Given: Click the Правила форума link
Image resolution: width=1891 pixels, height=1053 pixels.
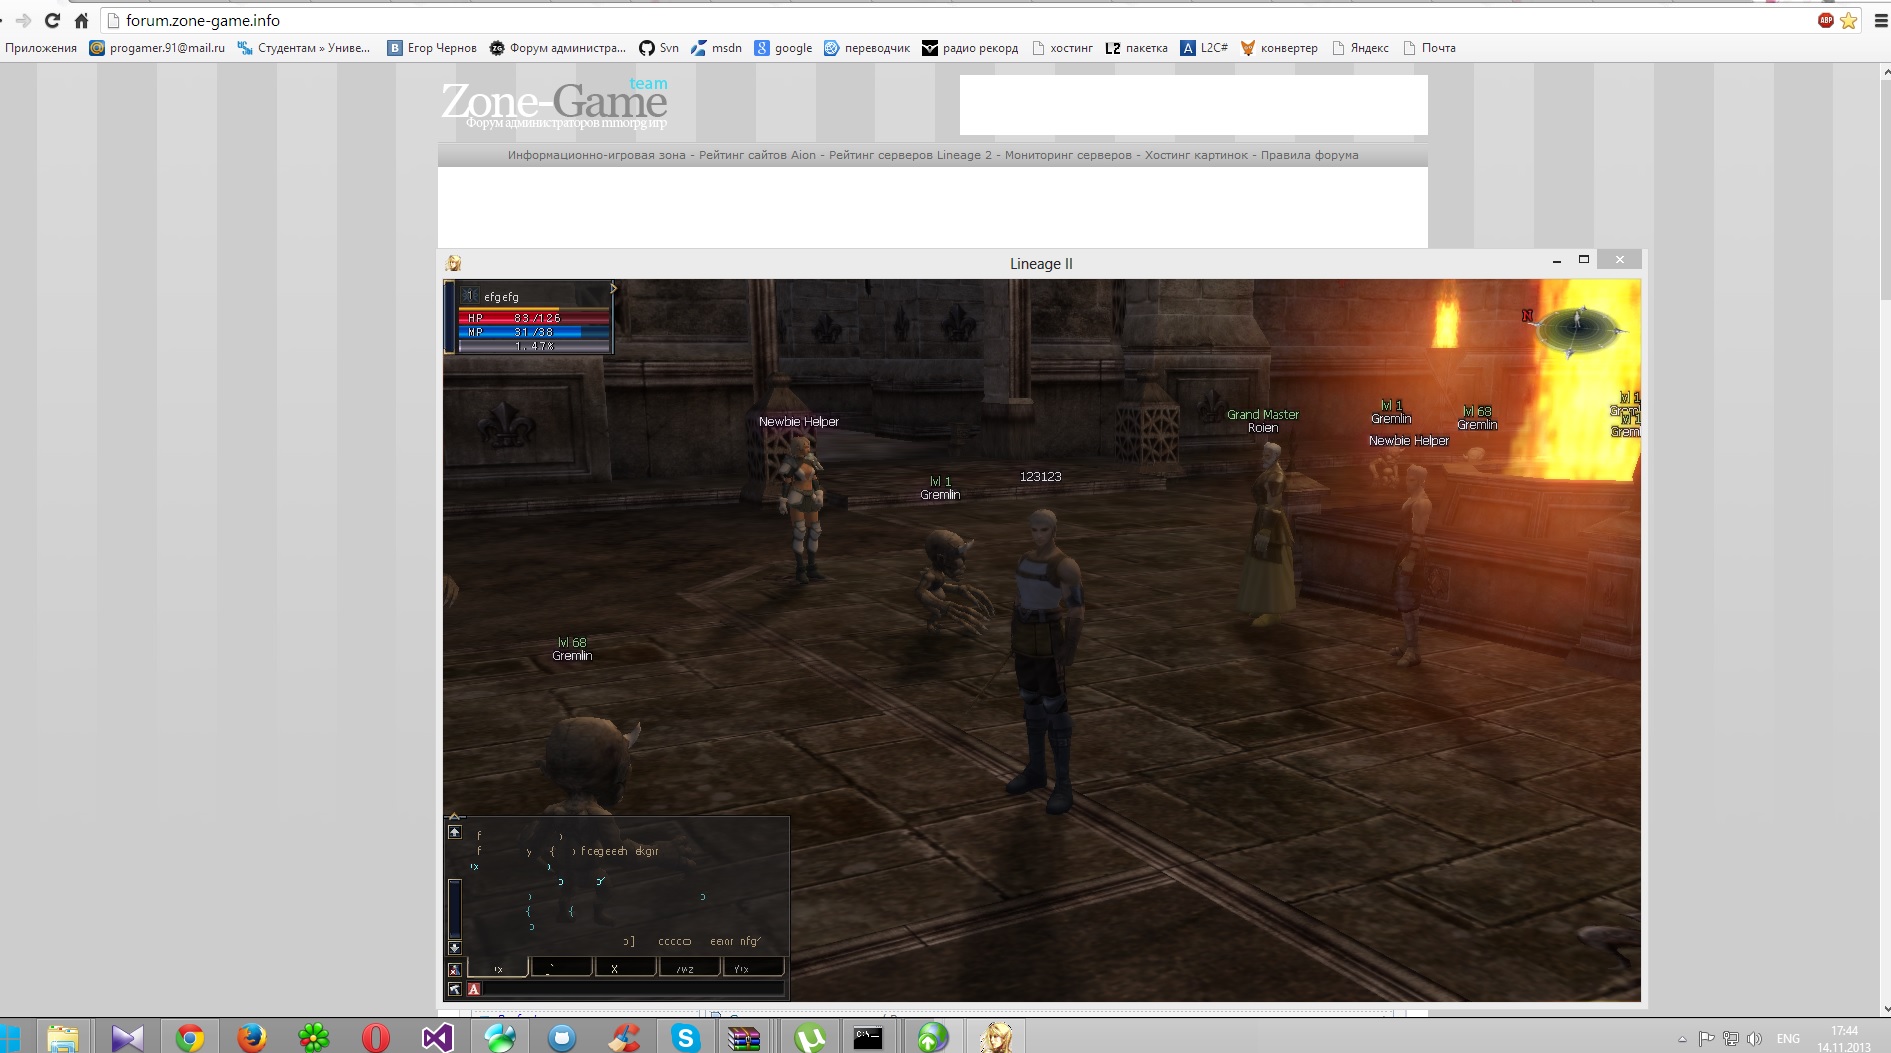Looking at the screenshot, I should point(1309,155).
